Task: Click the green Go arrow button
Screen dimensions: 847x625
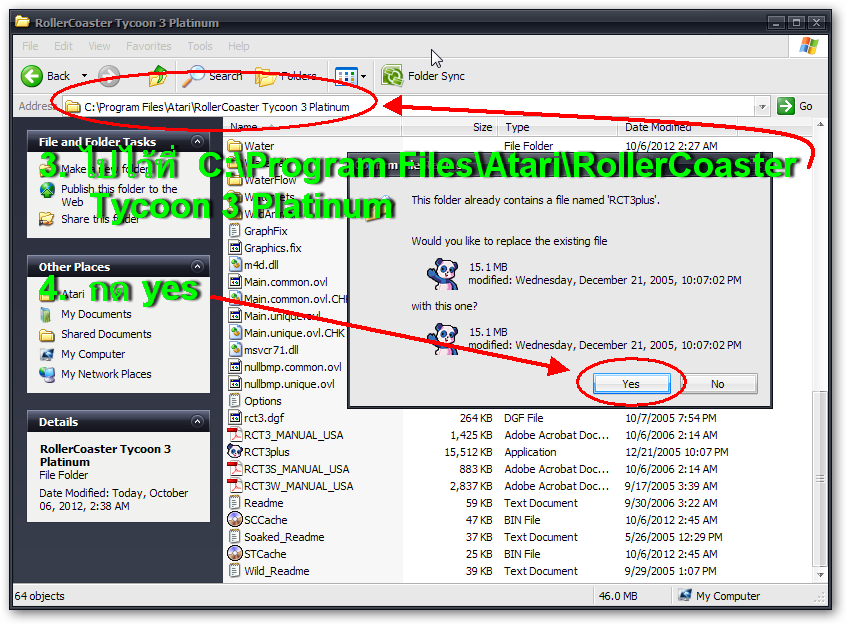Action: [786, 106]
